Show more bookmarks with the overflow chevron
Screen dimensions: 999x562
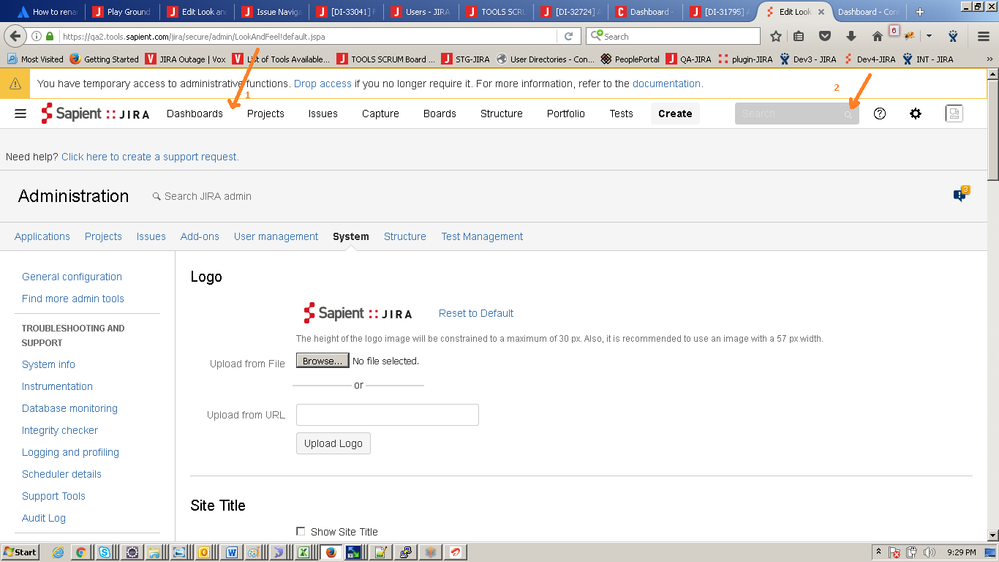[x=989, y=59]
